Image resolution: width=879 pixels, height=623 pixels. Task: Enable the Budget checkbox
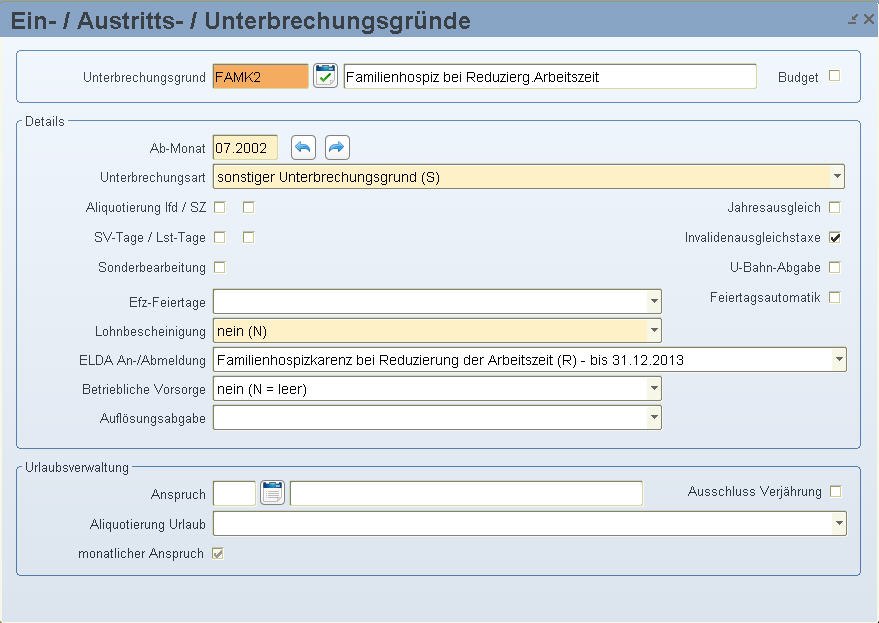(835, 76)
